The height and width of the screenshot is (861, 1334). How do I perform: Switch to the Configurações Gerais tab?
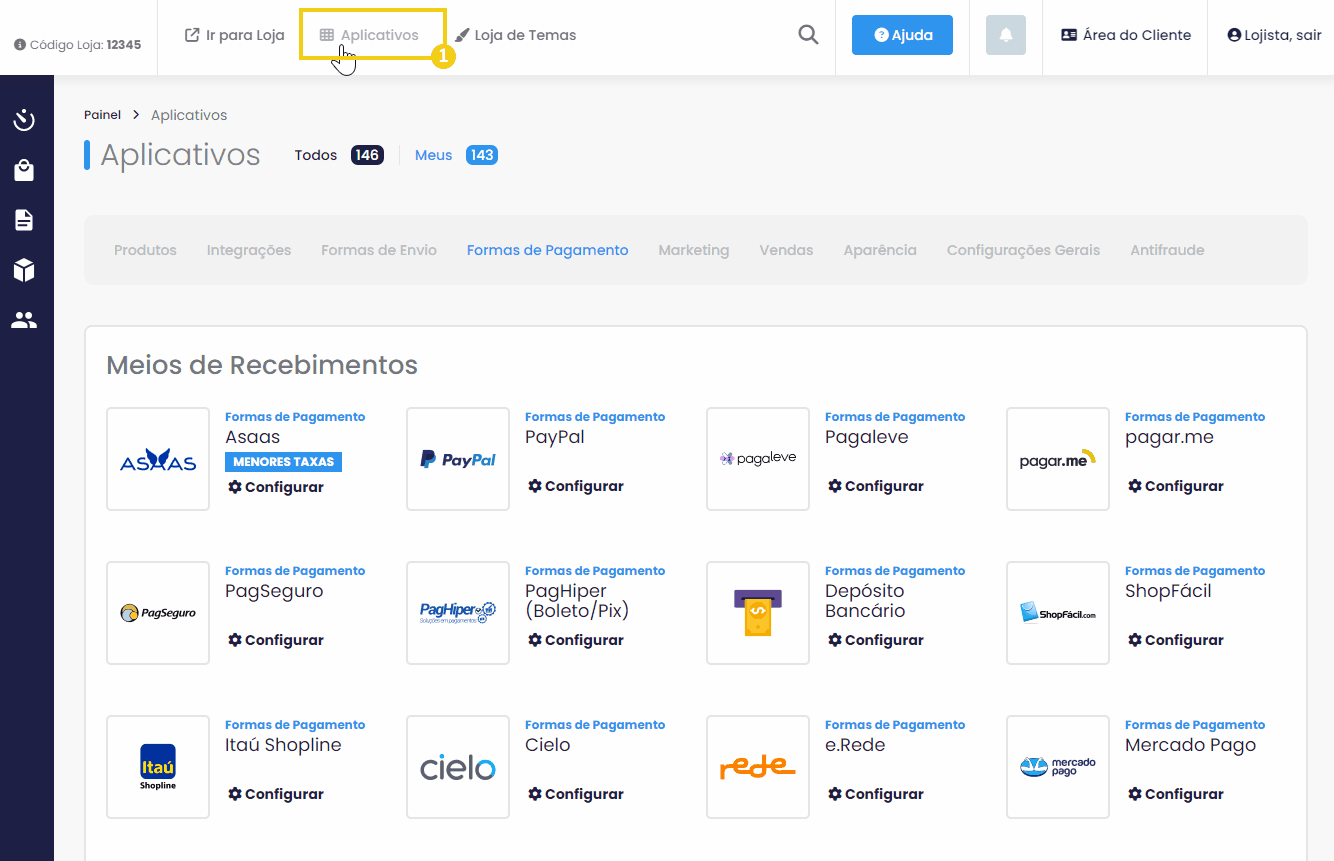(1023, 250)
